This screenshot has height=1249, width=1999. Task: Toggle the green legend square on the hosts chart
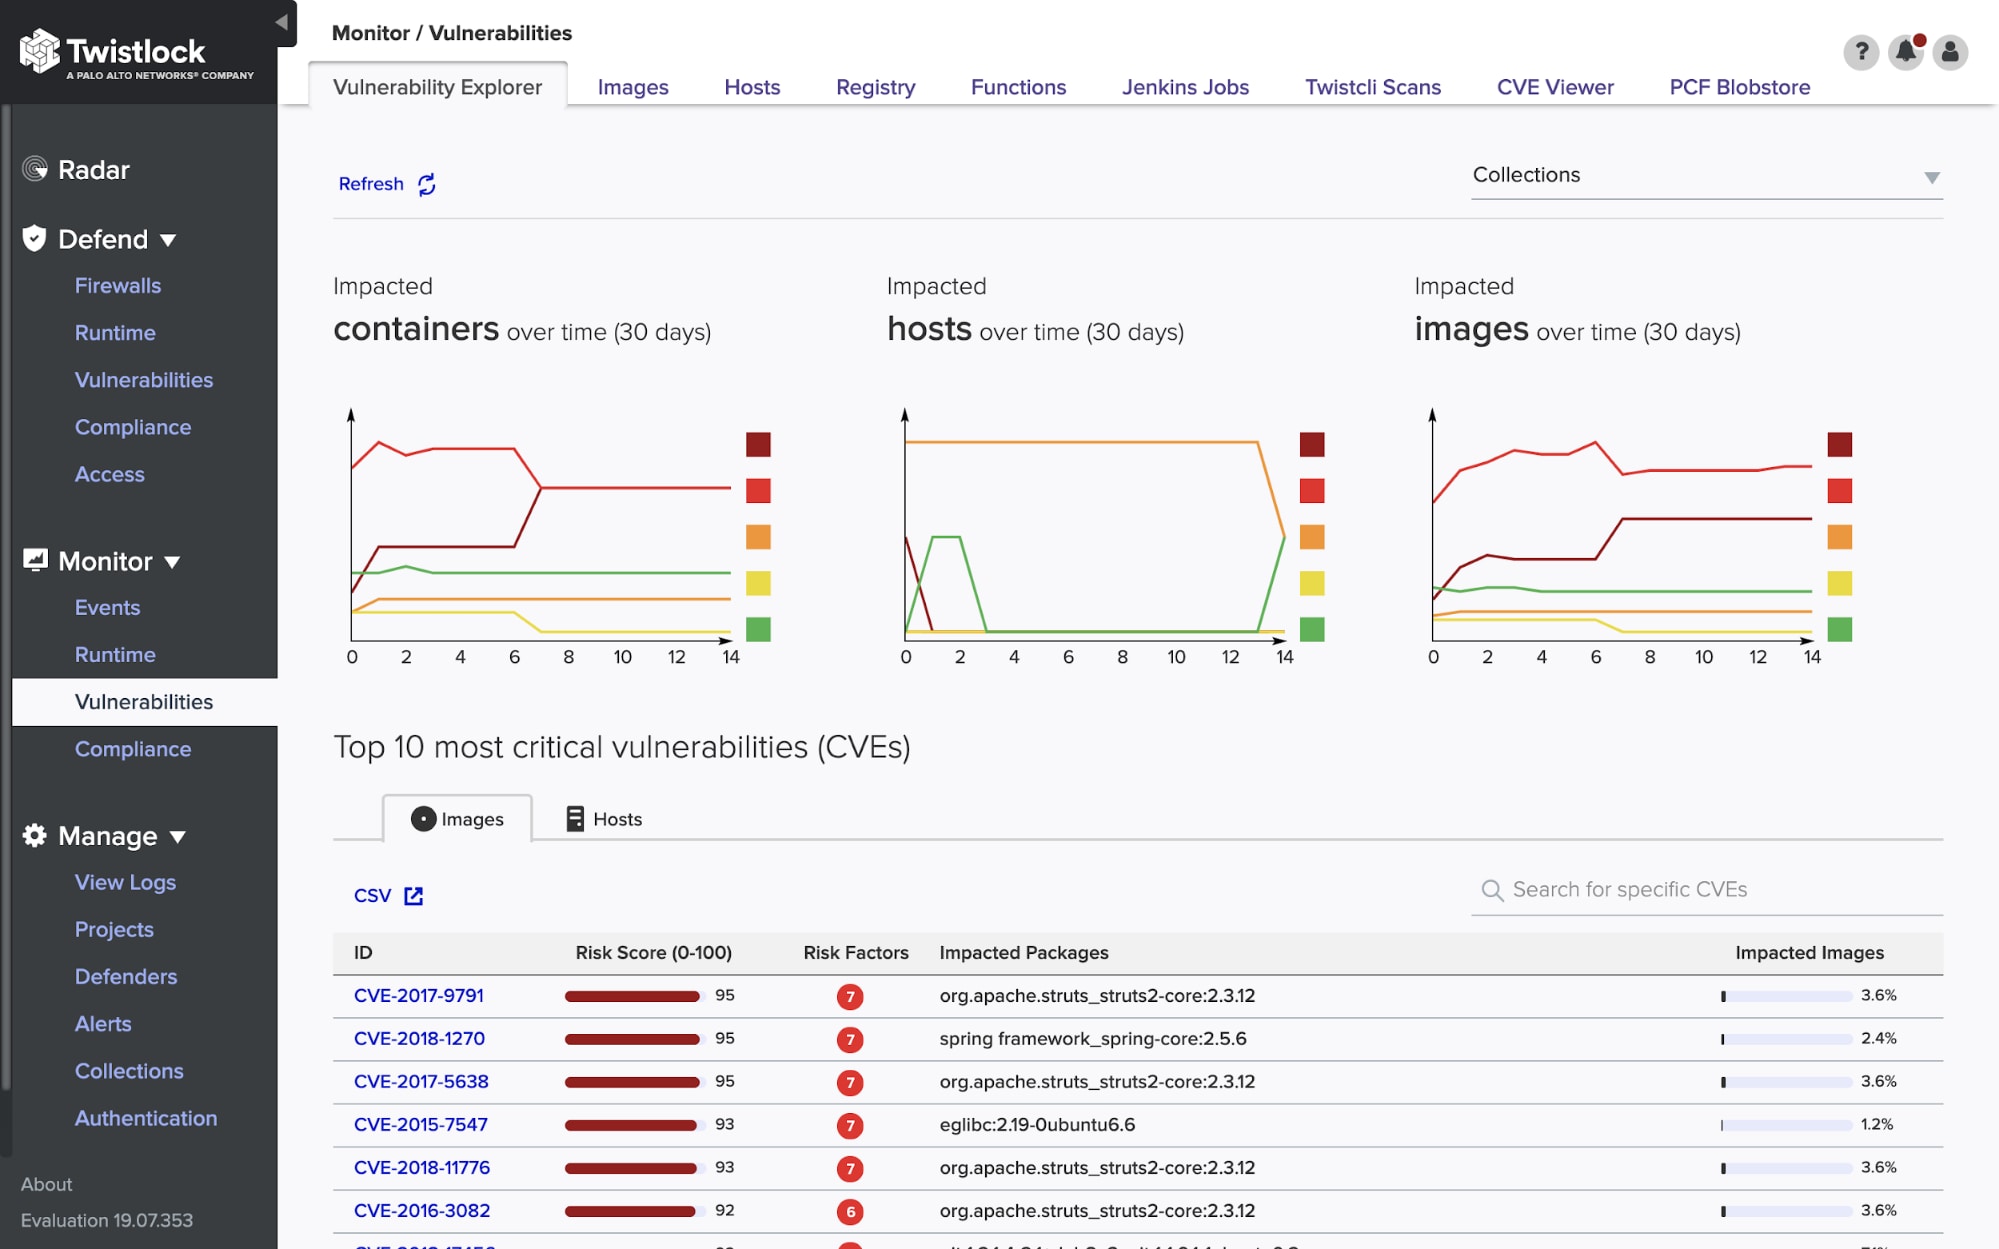pyautogui.click(x=1312, y=629)
